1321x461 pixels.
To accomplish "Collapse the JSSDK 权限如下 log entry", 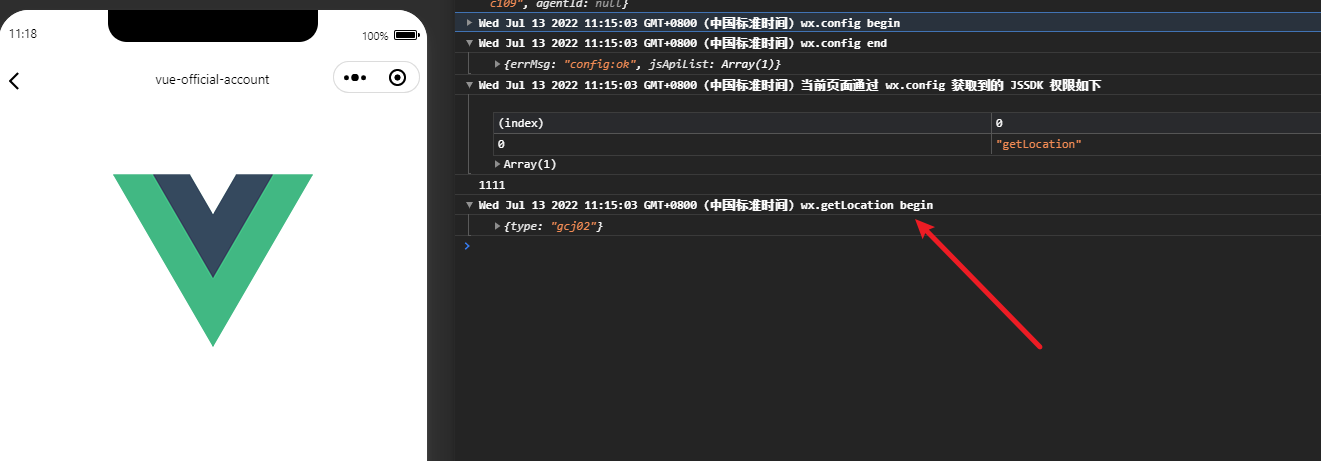I will pos(471,85).
